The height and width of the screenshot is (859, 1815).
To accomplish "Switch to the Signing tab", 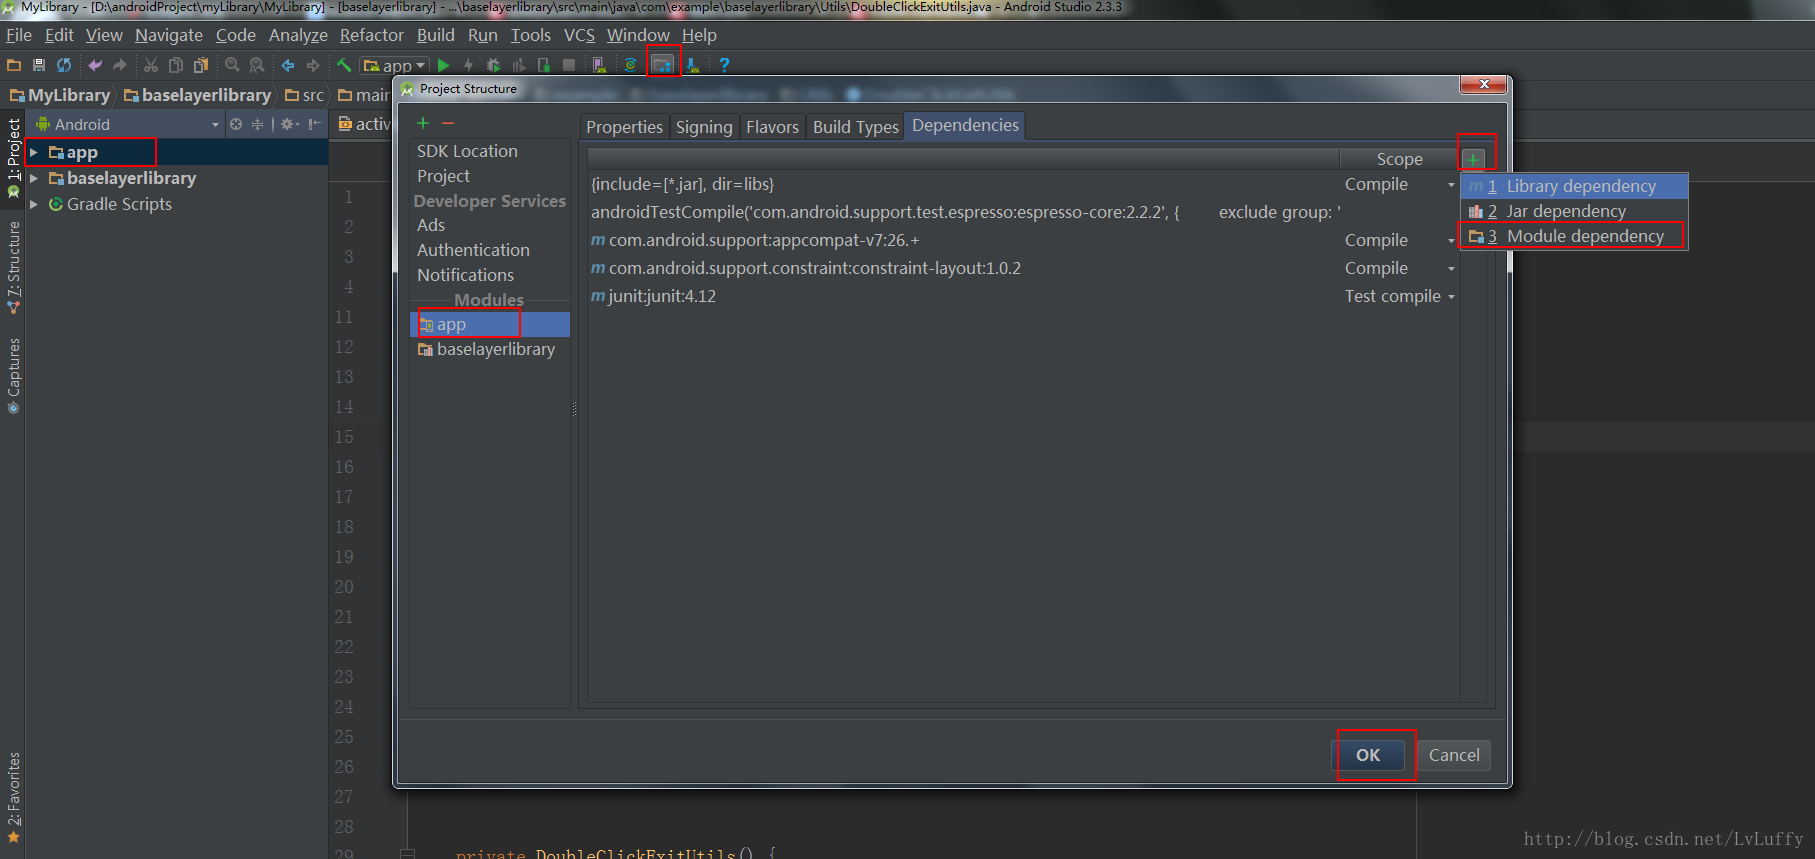I will click(x=704, y=127).
